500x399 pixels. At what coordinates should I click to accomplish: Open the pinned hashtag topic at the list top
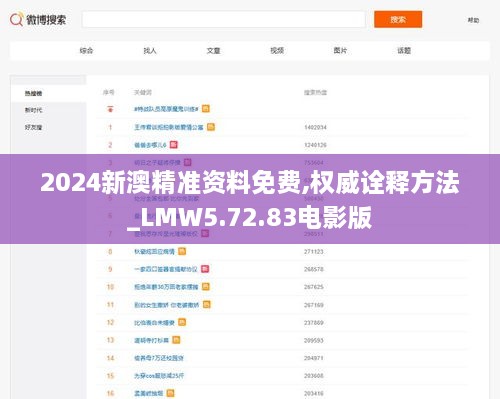pyautogui.click(x=166, y=109)
